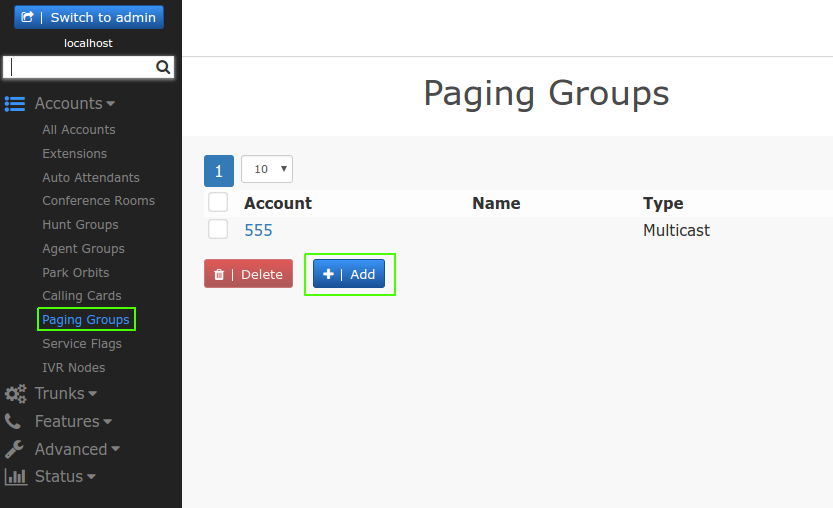Click the trash icon on Delete

pyautogui.click(x=219, y=275)
